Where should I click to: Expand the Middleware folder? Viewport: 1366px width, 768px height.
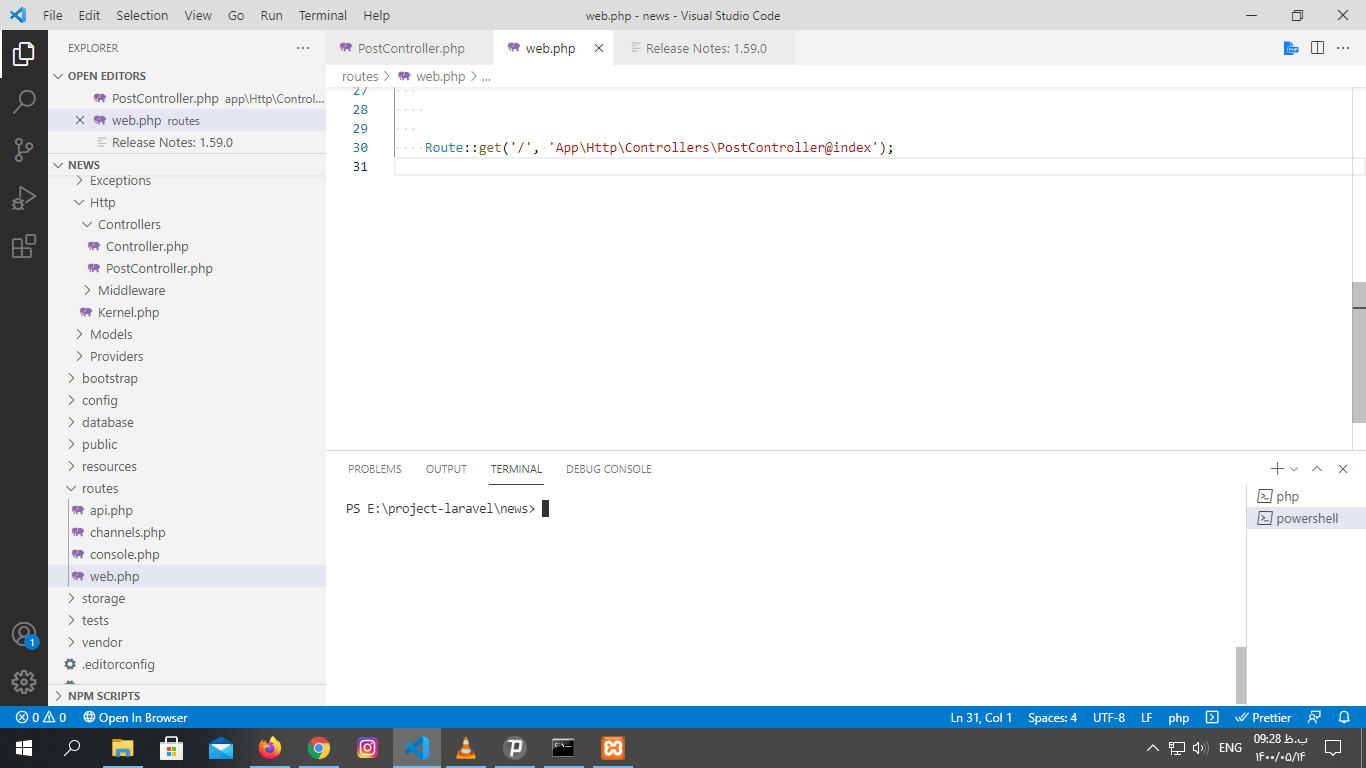[x=131, y=291]
